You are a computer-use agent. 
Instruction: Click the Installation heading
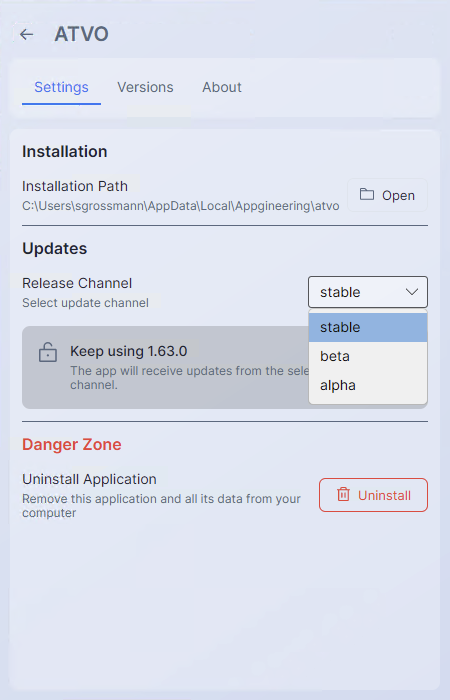[65, 151]
